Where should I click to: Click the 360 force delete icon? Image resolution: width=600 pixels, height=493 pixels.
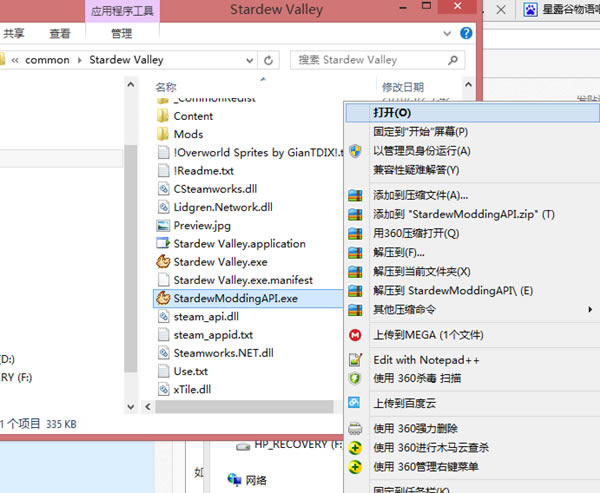click(354, 429)
